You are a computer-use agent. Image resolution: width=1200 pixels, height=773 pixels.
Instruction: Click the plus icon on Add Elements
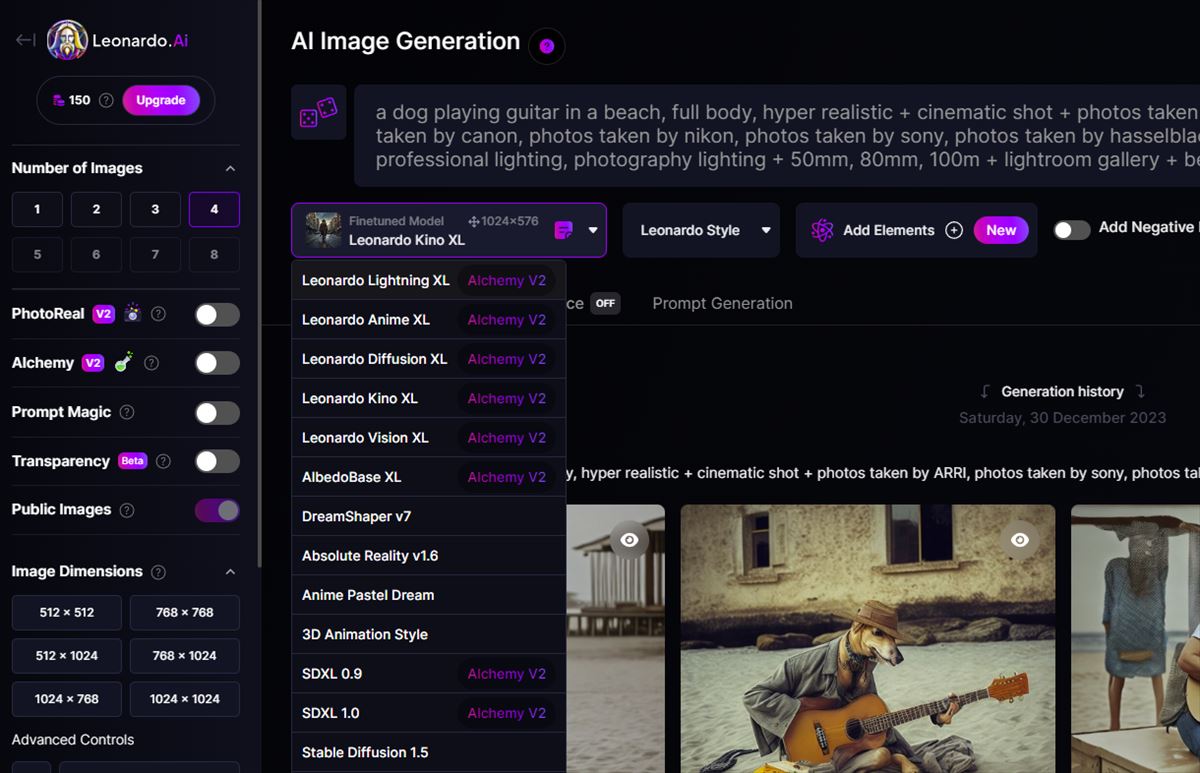tap(954, 230)
